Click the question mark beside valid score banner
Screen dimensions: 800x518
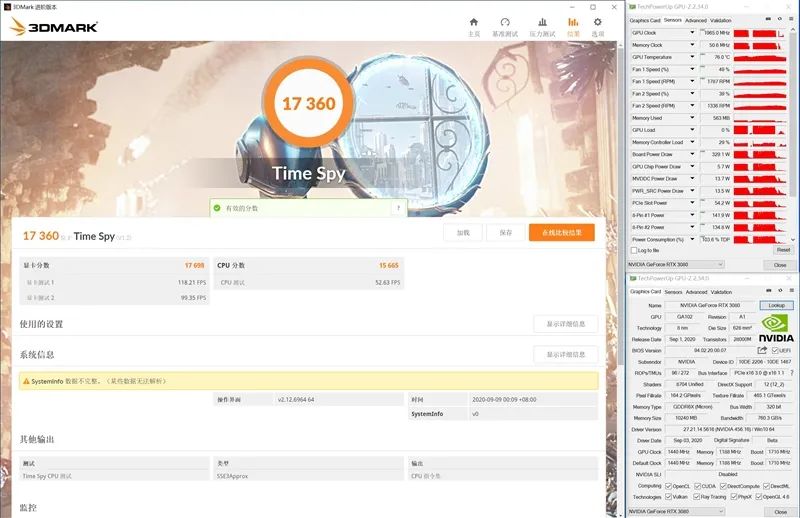[398, 208]
